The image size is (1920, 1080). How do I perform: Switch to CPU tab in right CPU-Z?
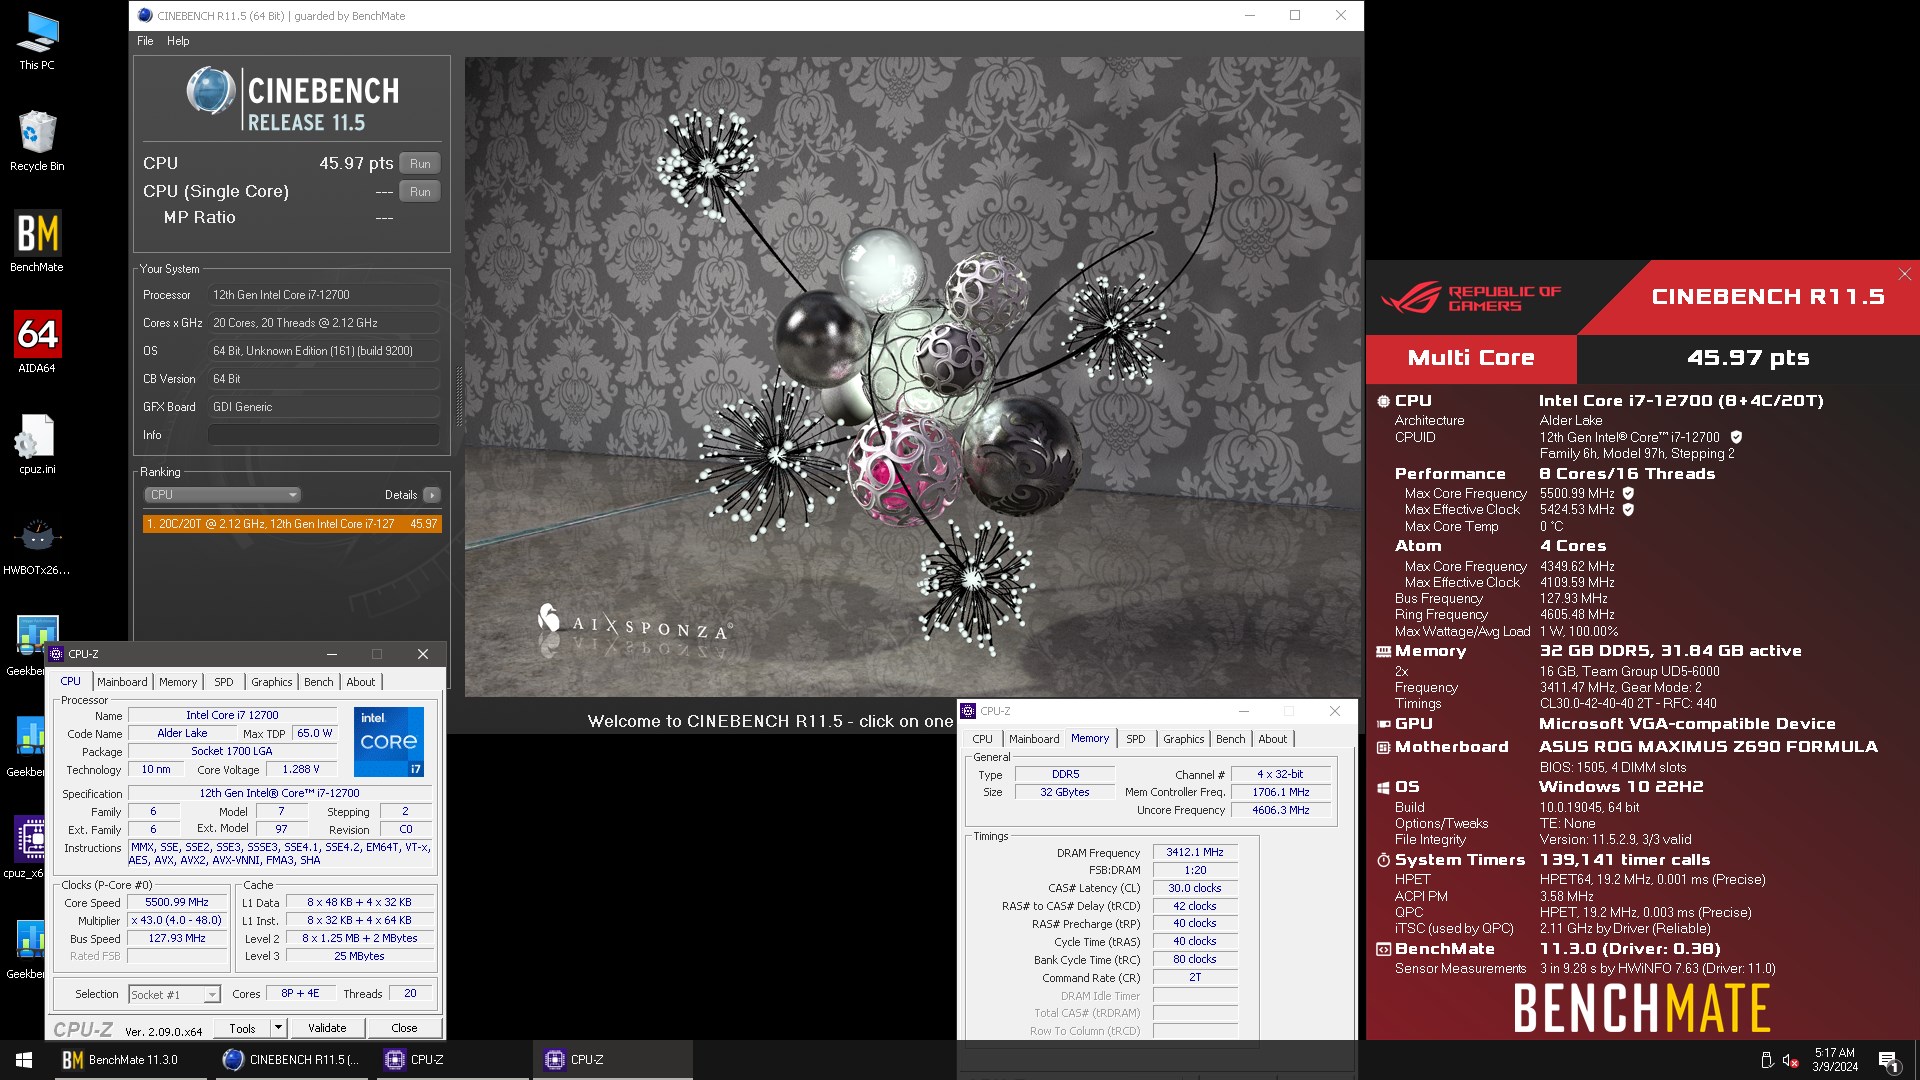[x=983, y=739]
